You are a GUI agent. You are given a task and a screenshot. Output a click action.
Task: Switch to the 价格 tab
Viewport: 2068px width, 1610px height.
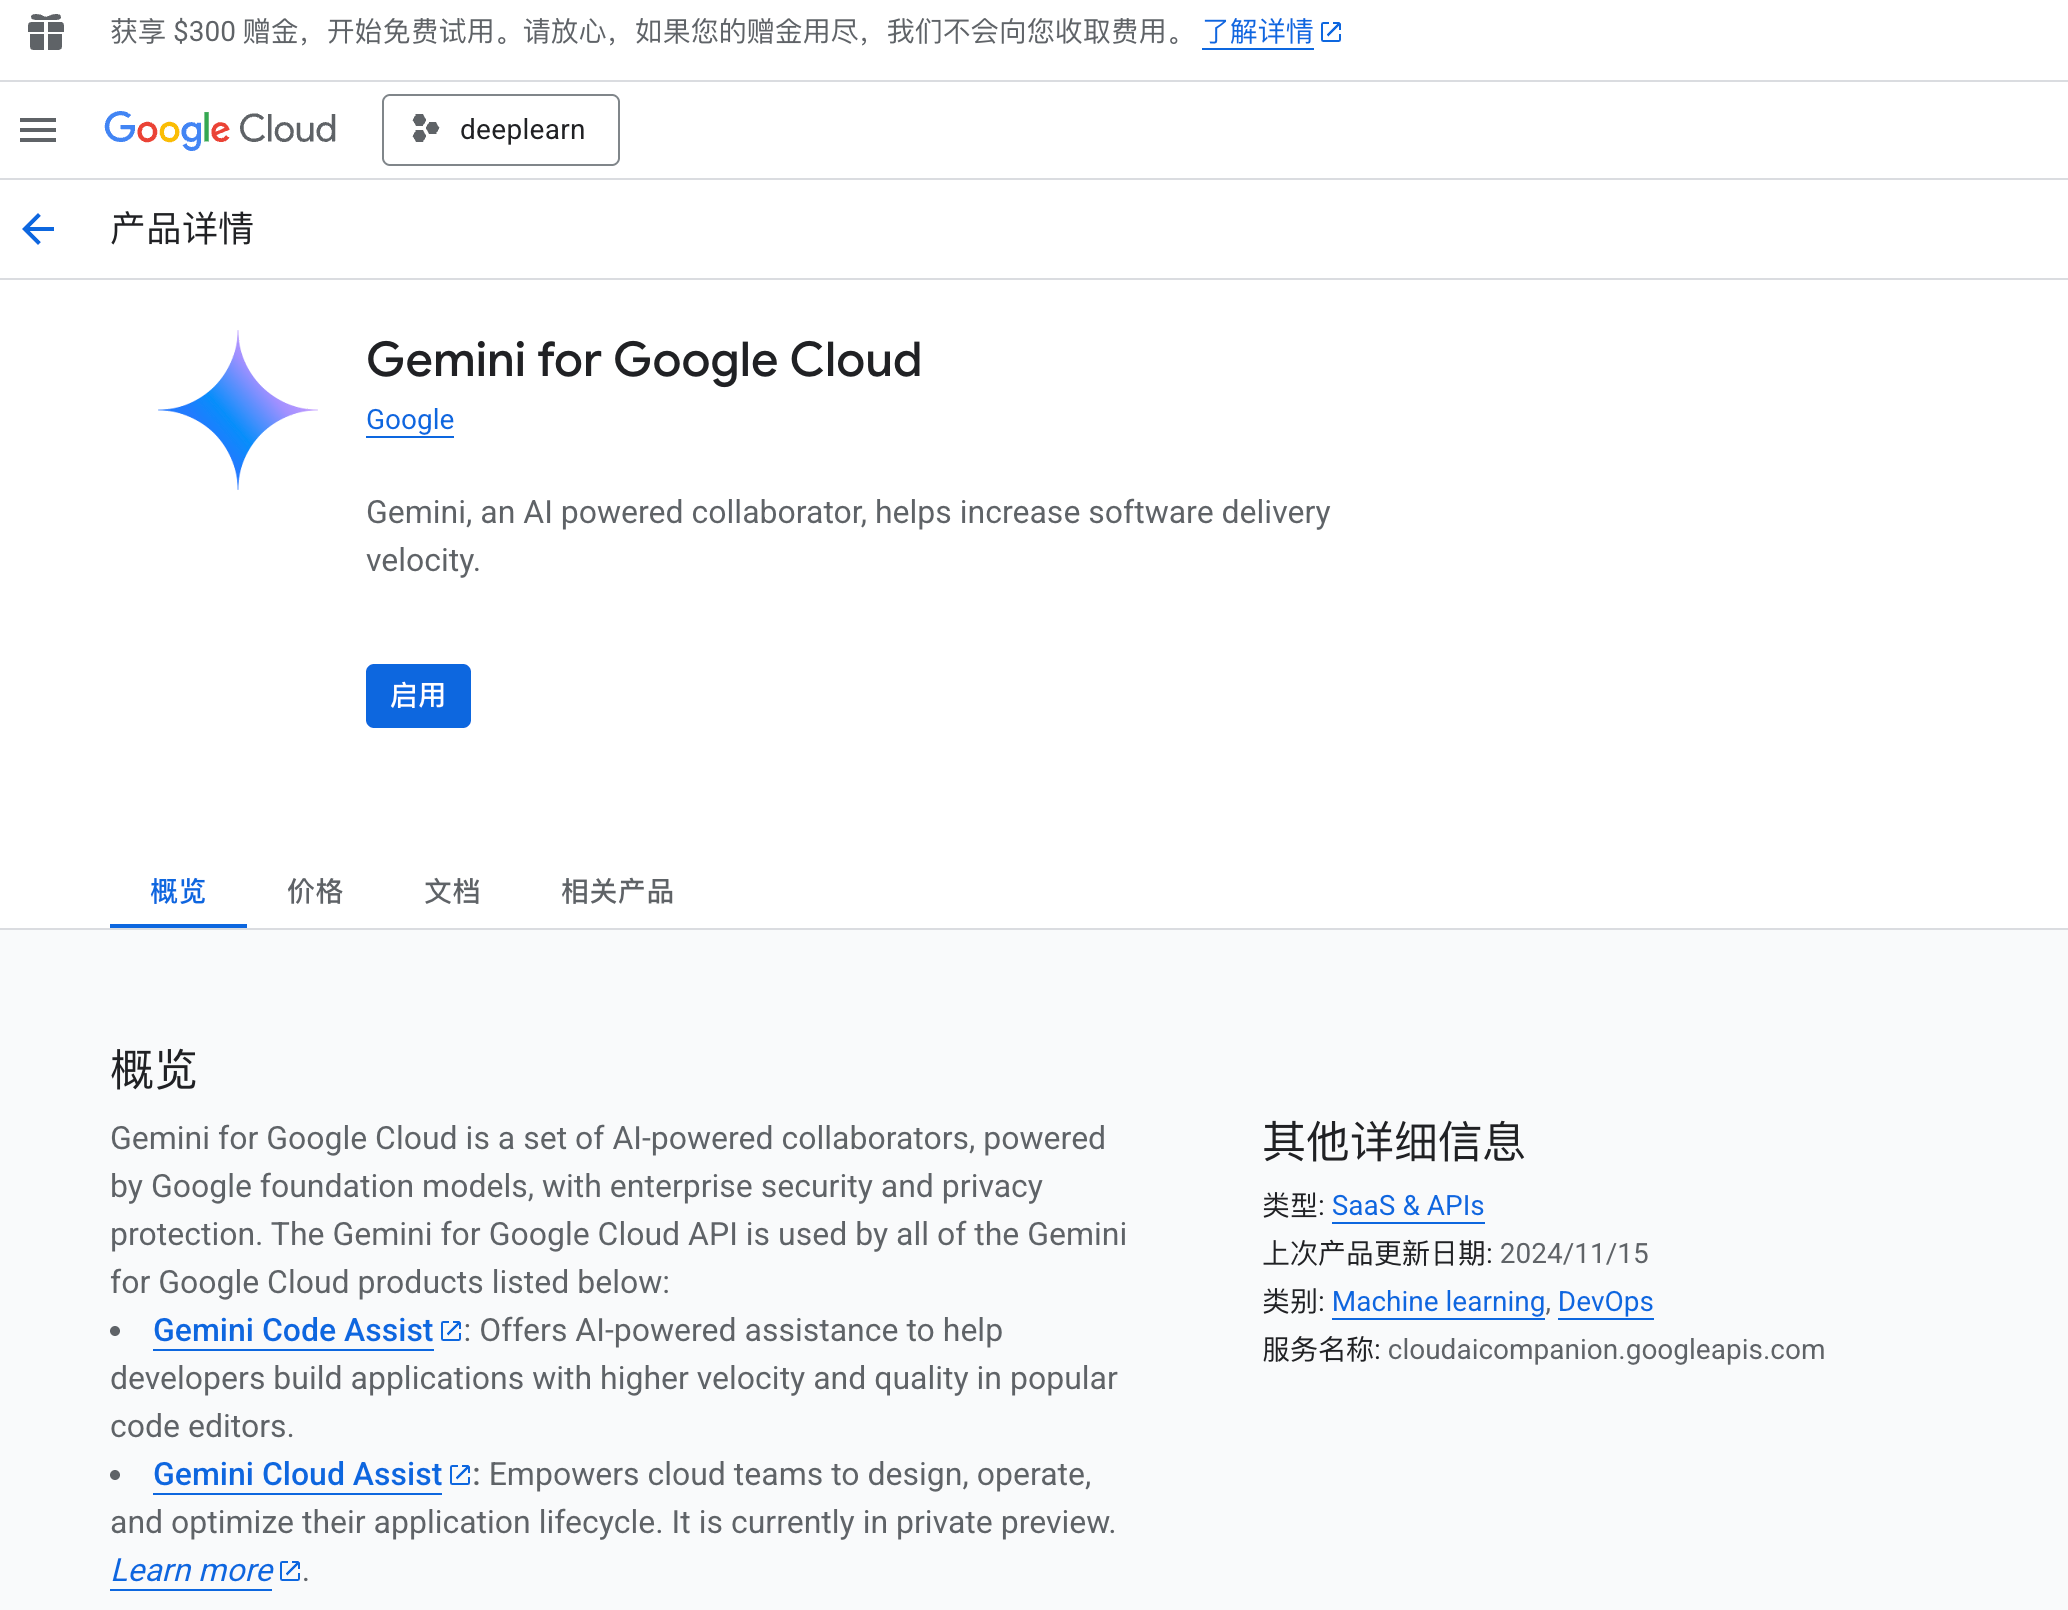pyautogui.click(x=315, y=891)
